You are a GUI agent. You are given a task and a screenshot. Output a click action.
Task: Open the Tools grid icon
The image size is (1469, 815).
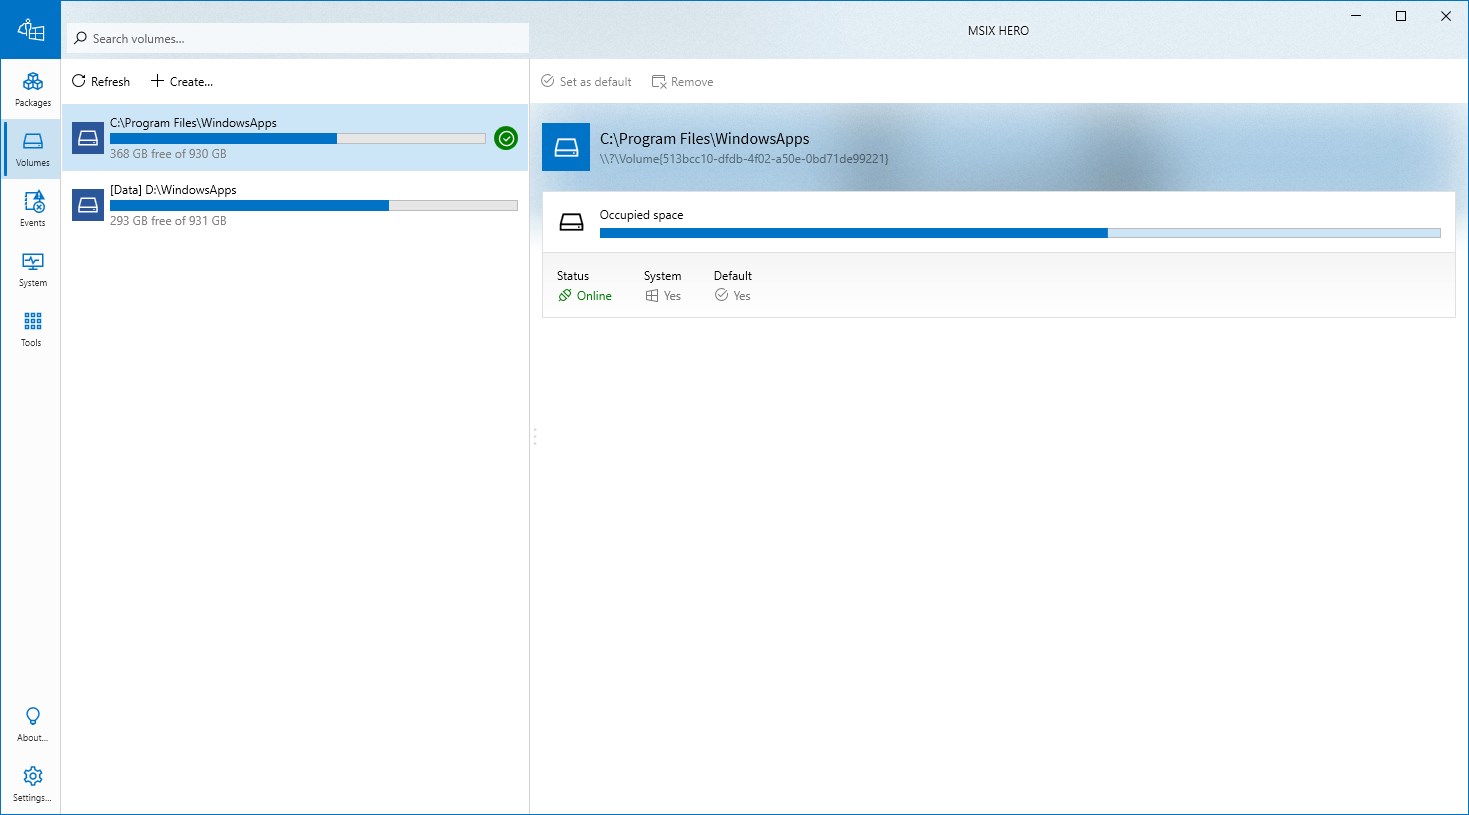tap(32, 330)
